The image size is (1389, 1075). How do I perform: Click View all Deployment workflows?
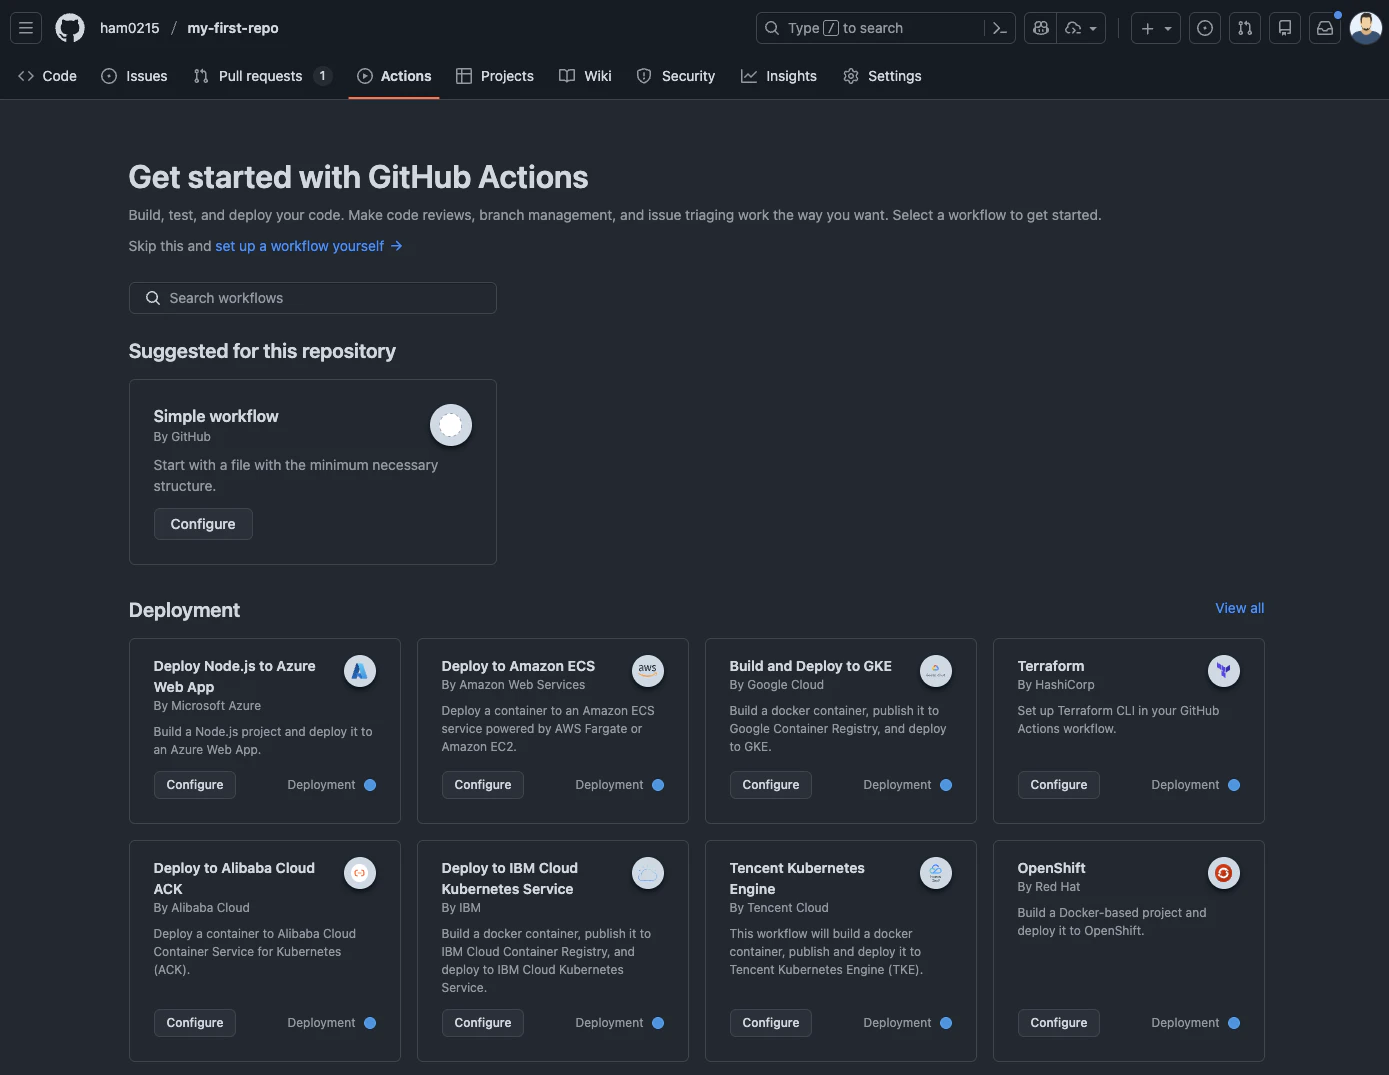(x=1240, y=608)
